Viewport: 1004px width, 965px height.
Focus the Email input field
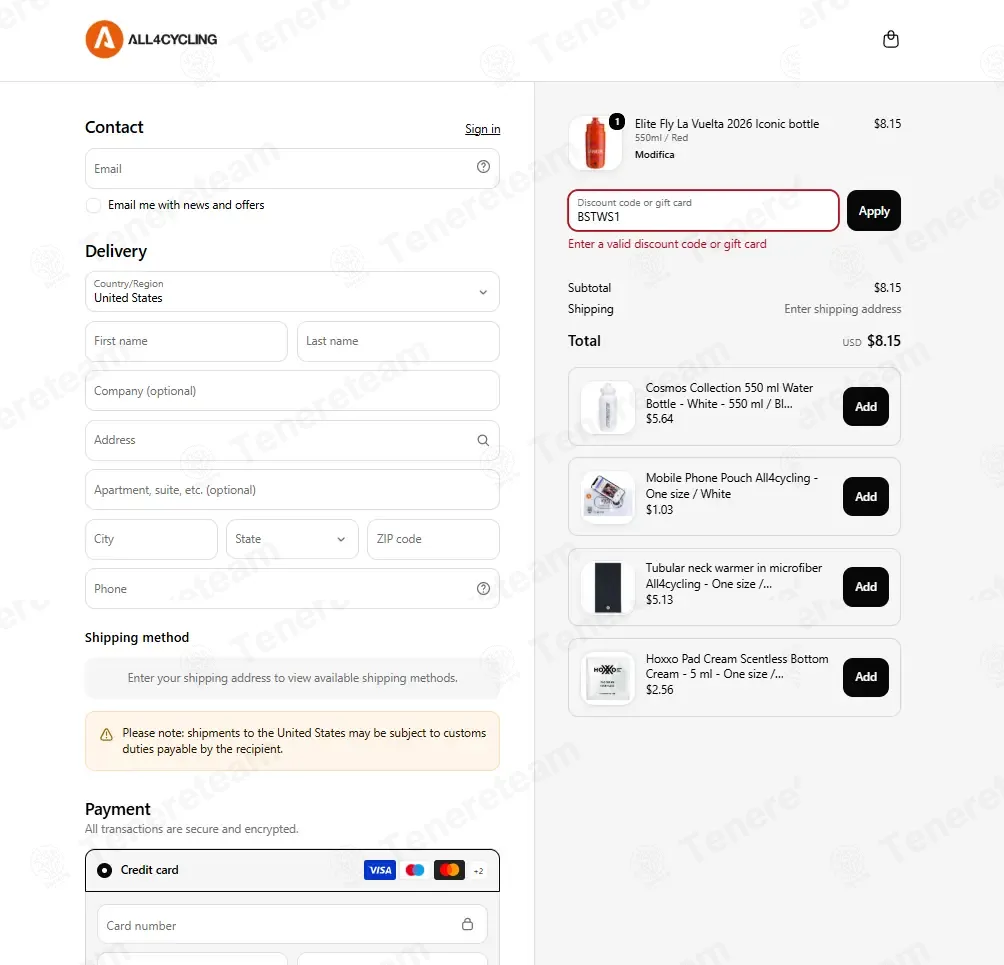pos(292,168)
